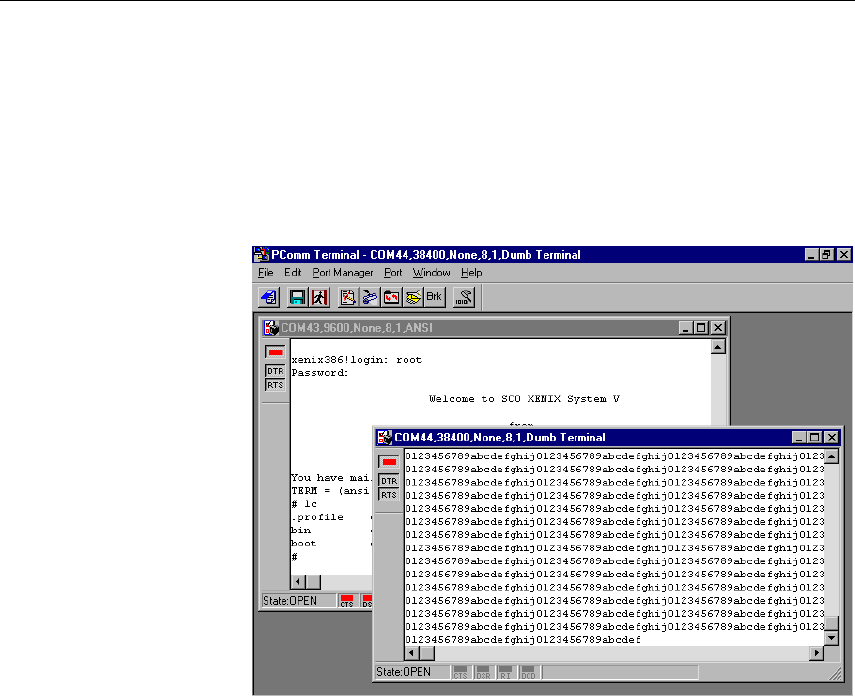Maximize the COM43 window
The image size is (855, 696).
(x=702, y=328)
